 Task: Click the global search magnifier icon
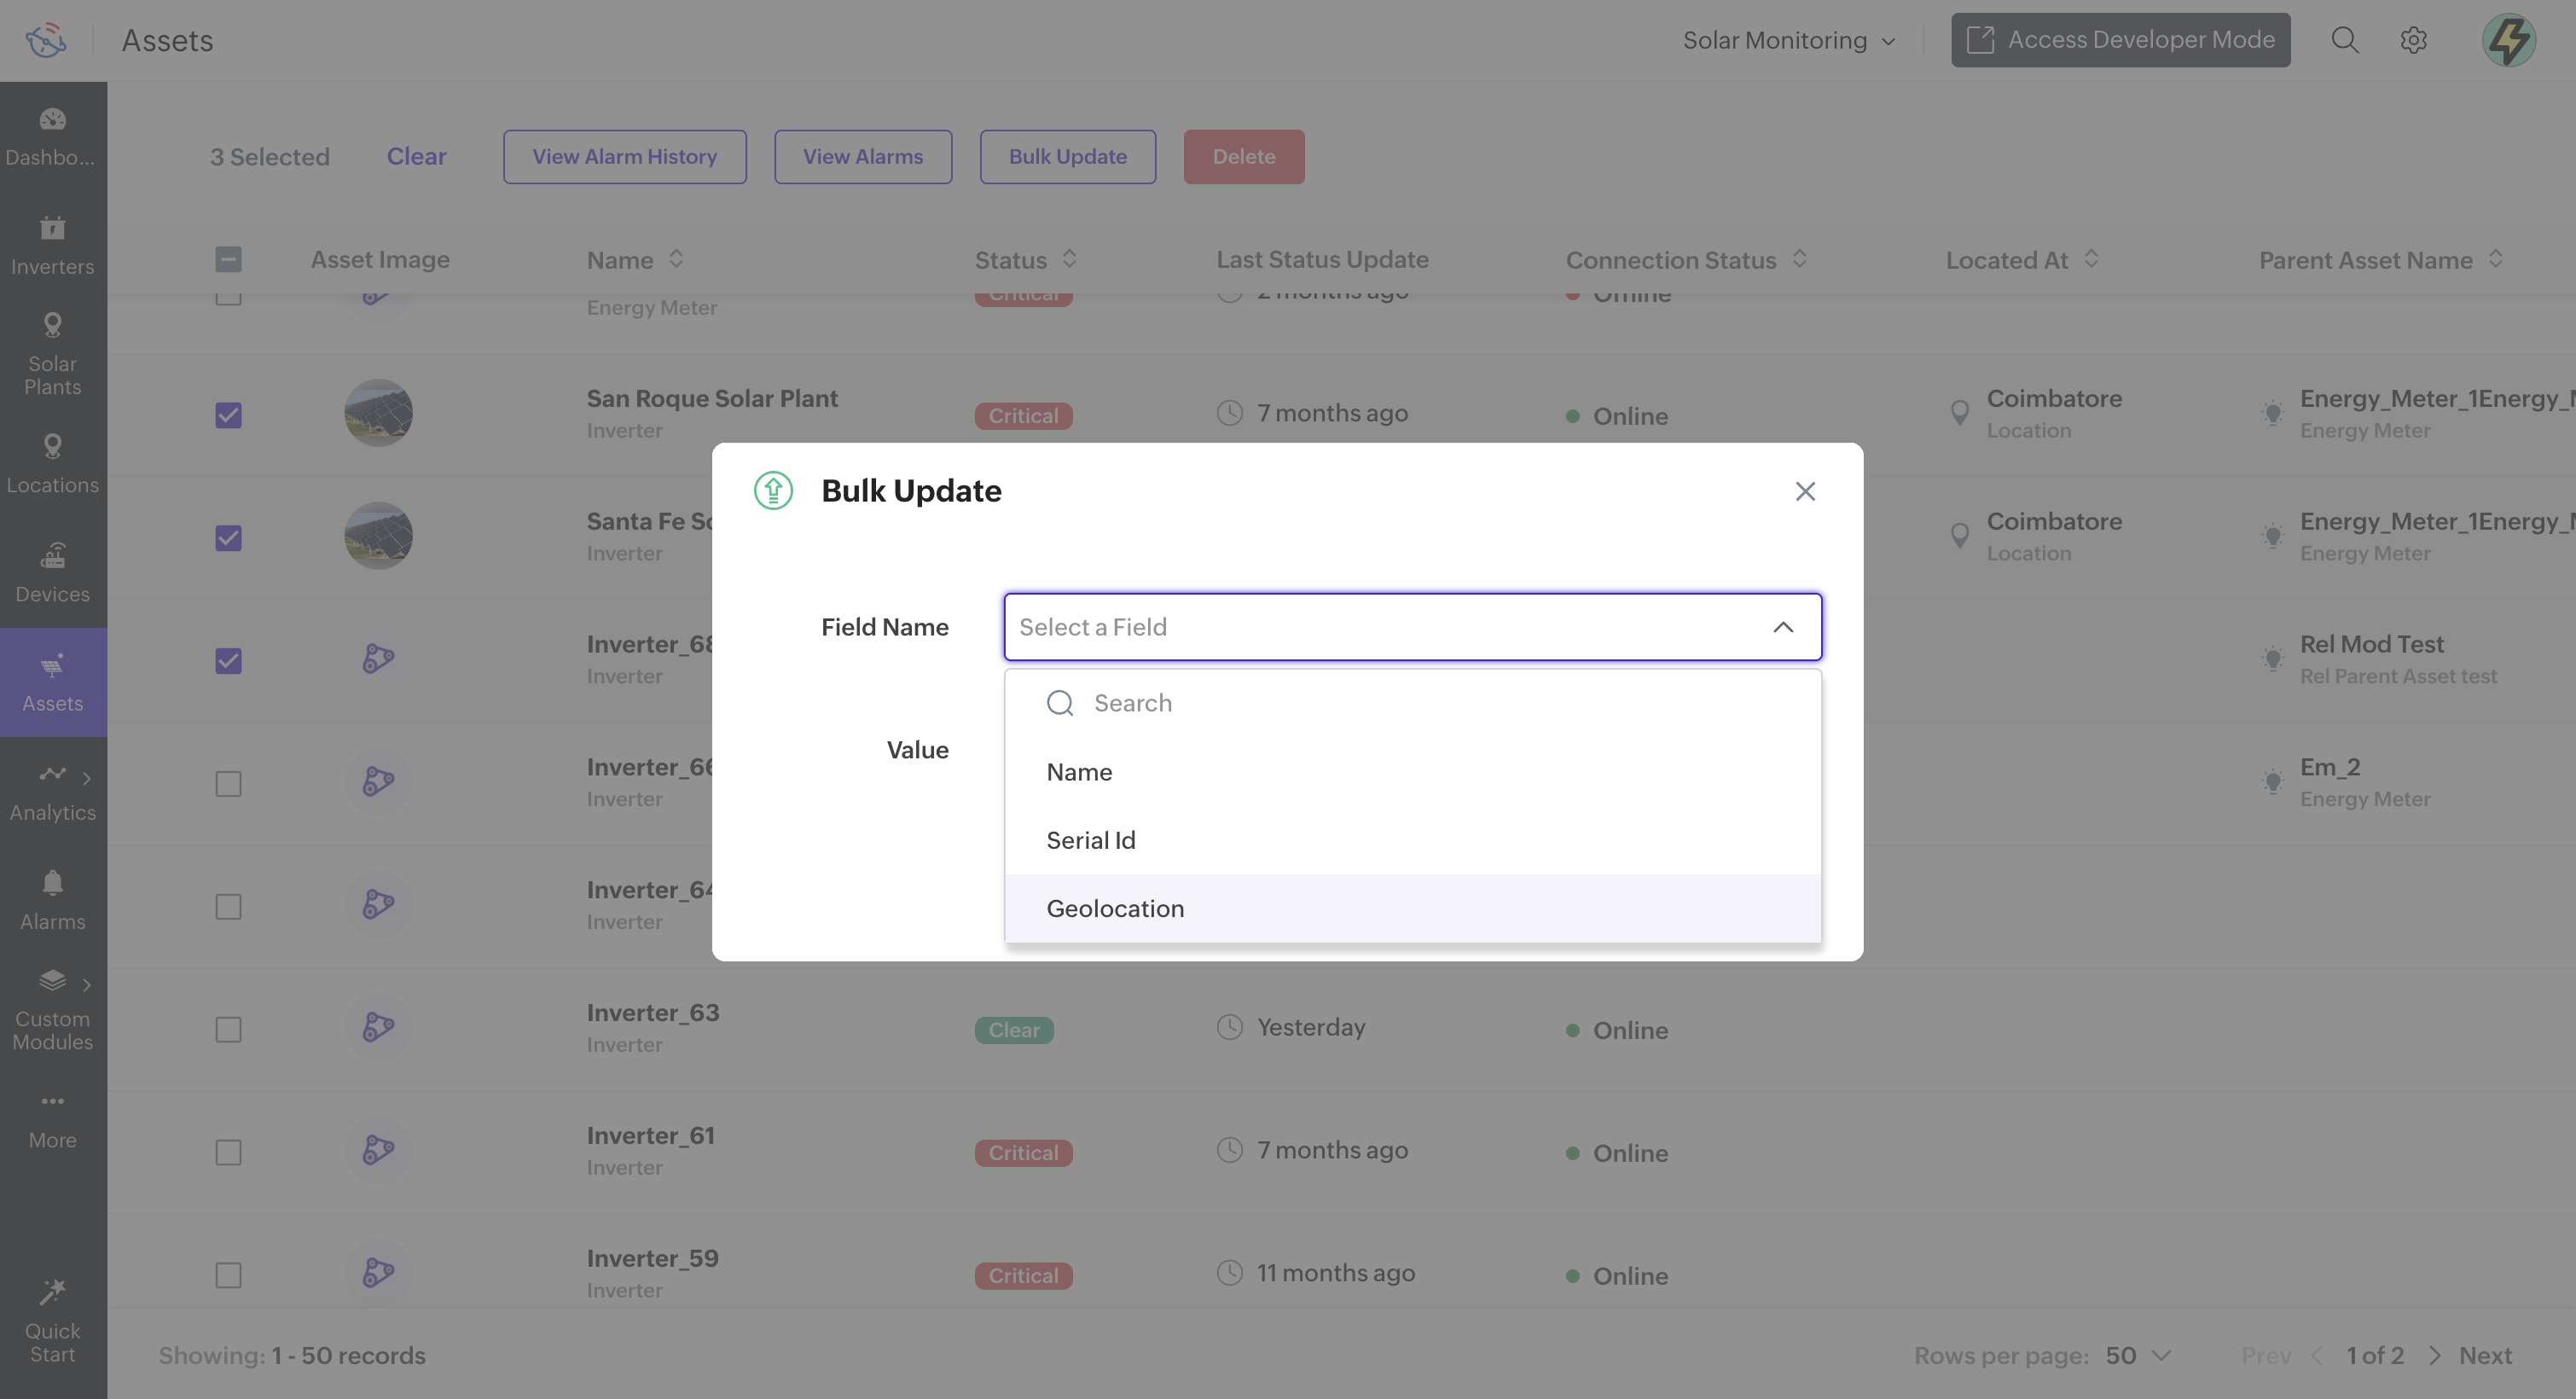2344,40
